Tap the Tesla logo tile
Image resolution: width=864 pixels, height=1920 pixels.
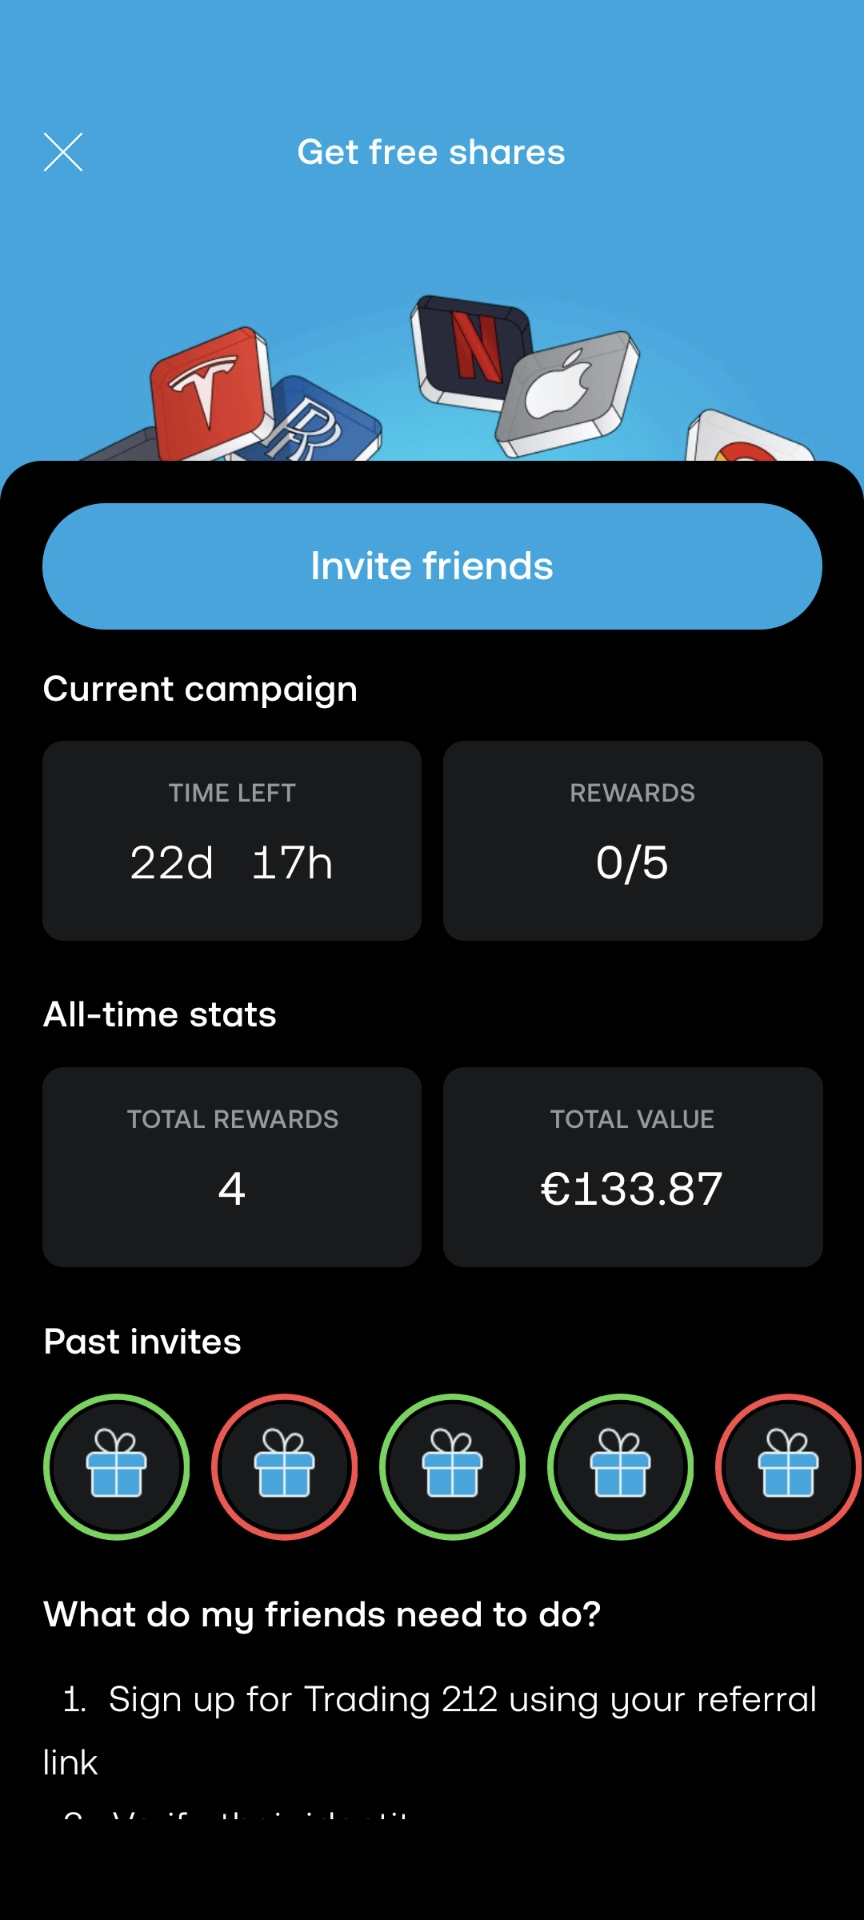[x=210, y=388]
